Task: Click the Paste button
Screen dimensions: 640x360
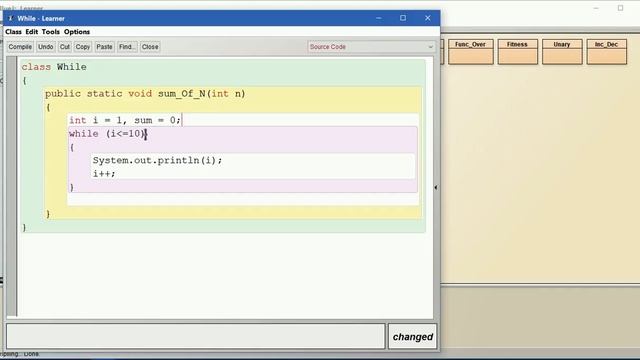Action: coord(104,47)
